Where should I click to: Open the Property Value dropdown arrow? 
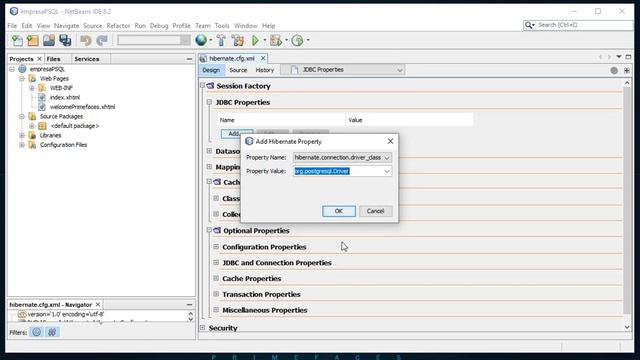pyautogui.click(x=387, y=171)
